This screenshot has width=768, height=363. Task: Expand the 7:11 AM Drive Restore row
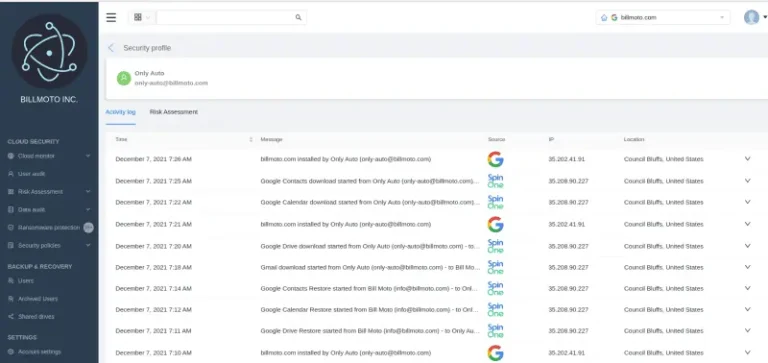point(747,331)
